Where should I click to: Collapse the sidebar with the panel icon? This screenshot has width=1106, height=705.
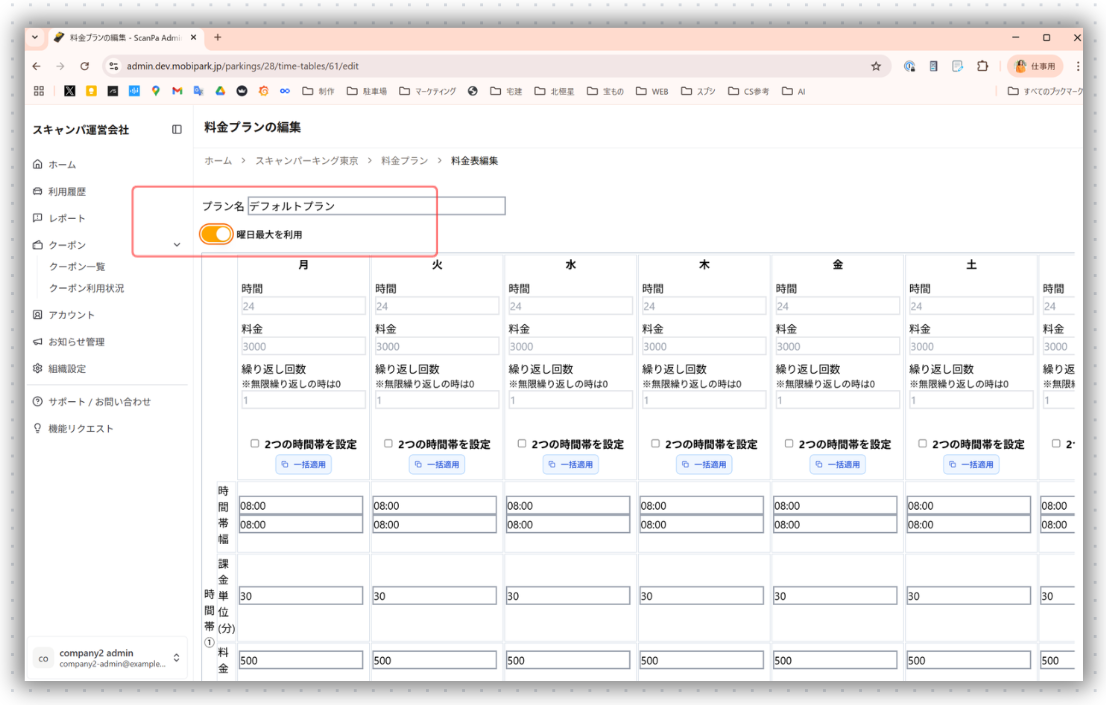pyautogui.click(x=177, y=129)
